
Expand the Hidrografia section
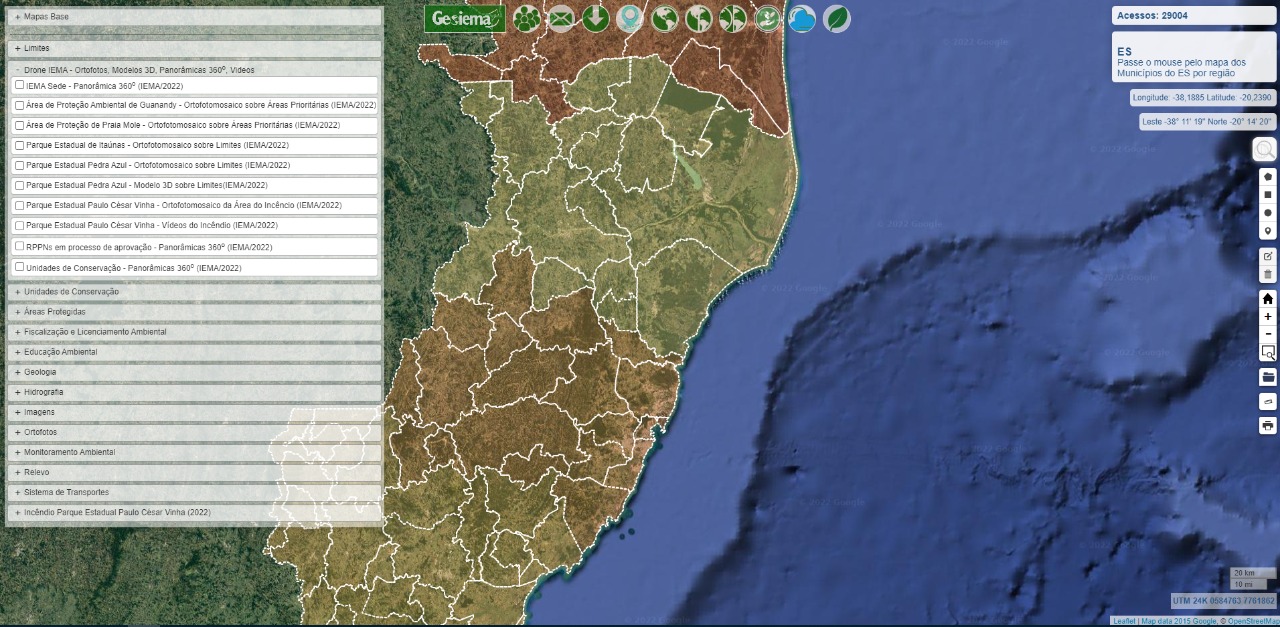194,392
